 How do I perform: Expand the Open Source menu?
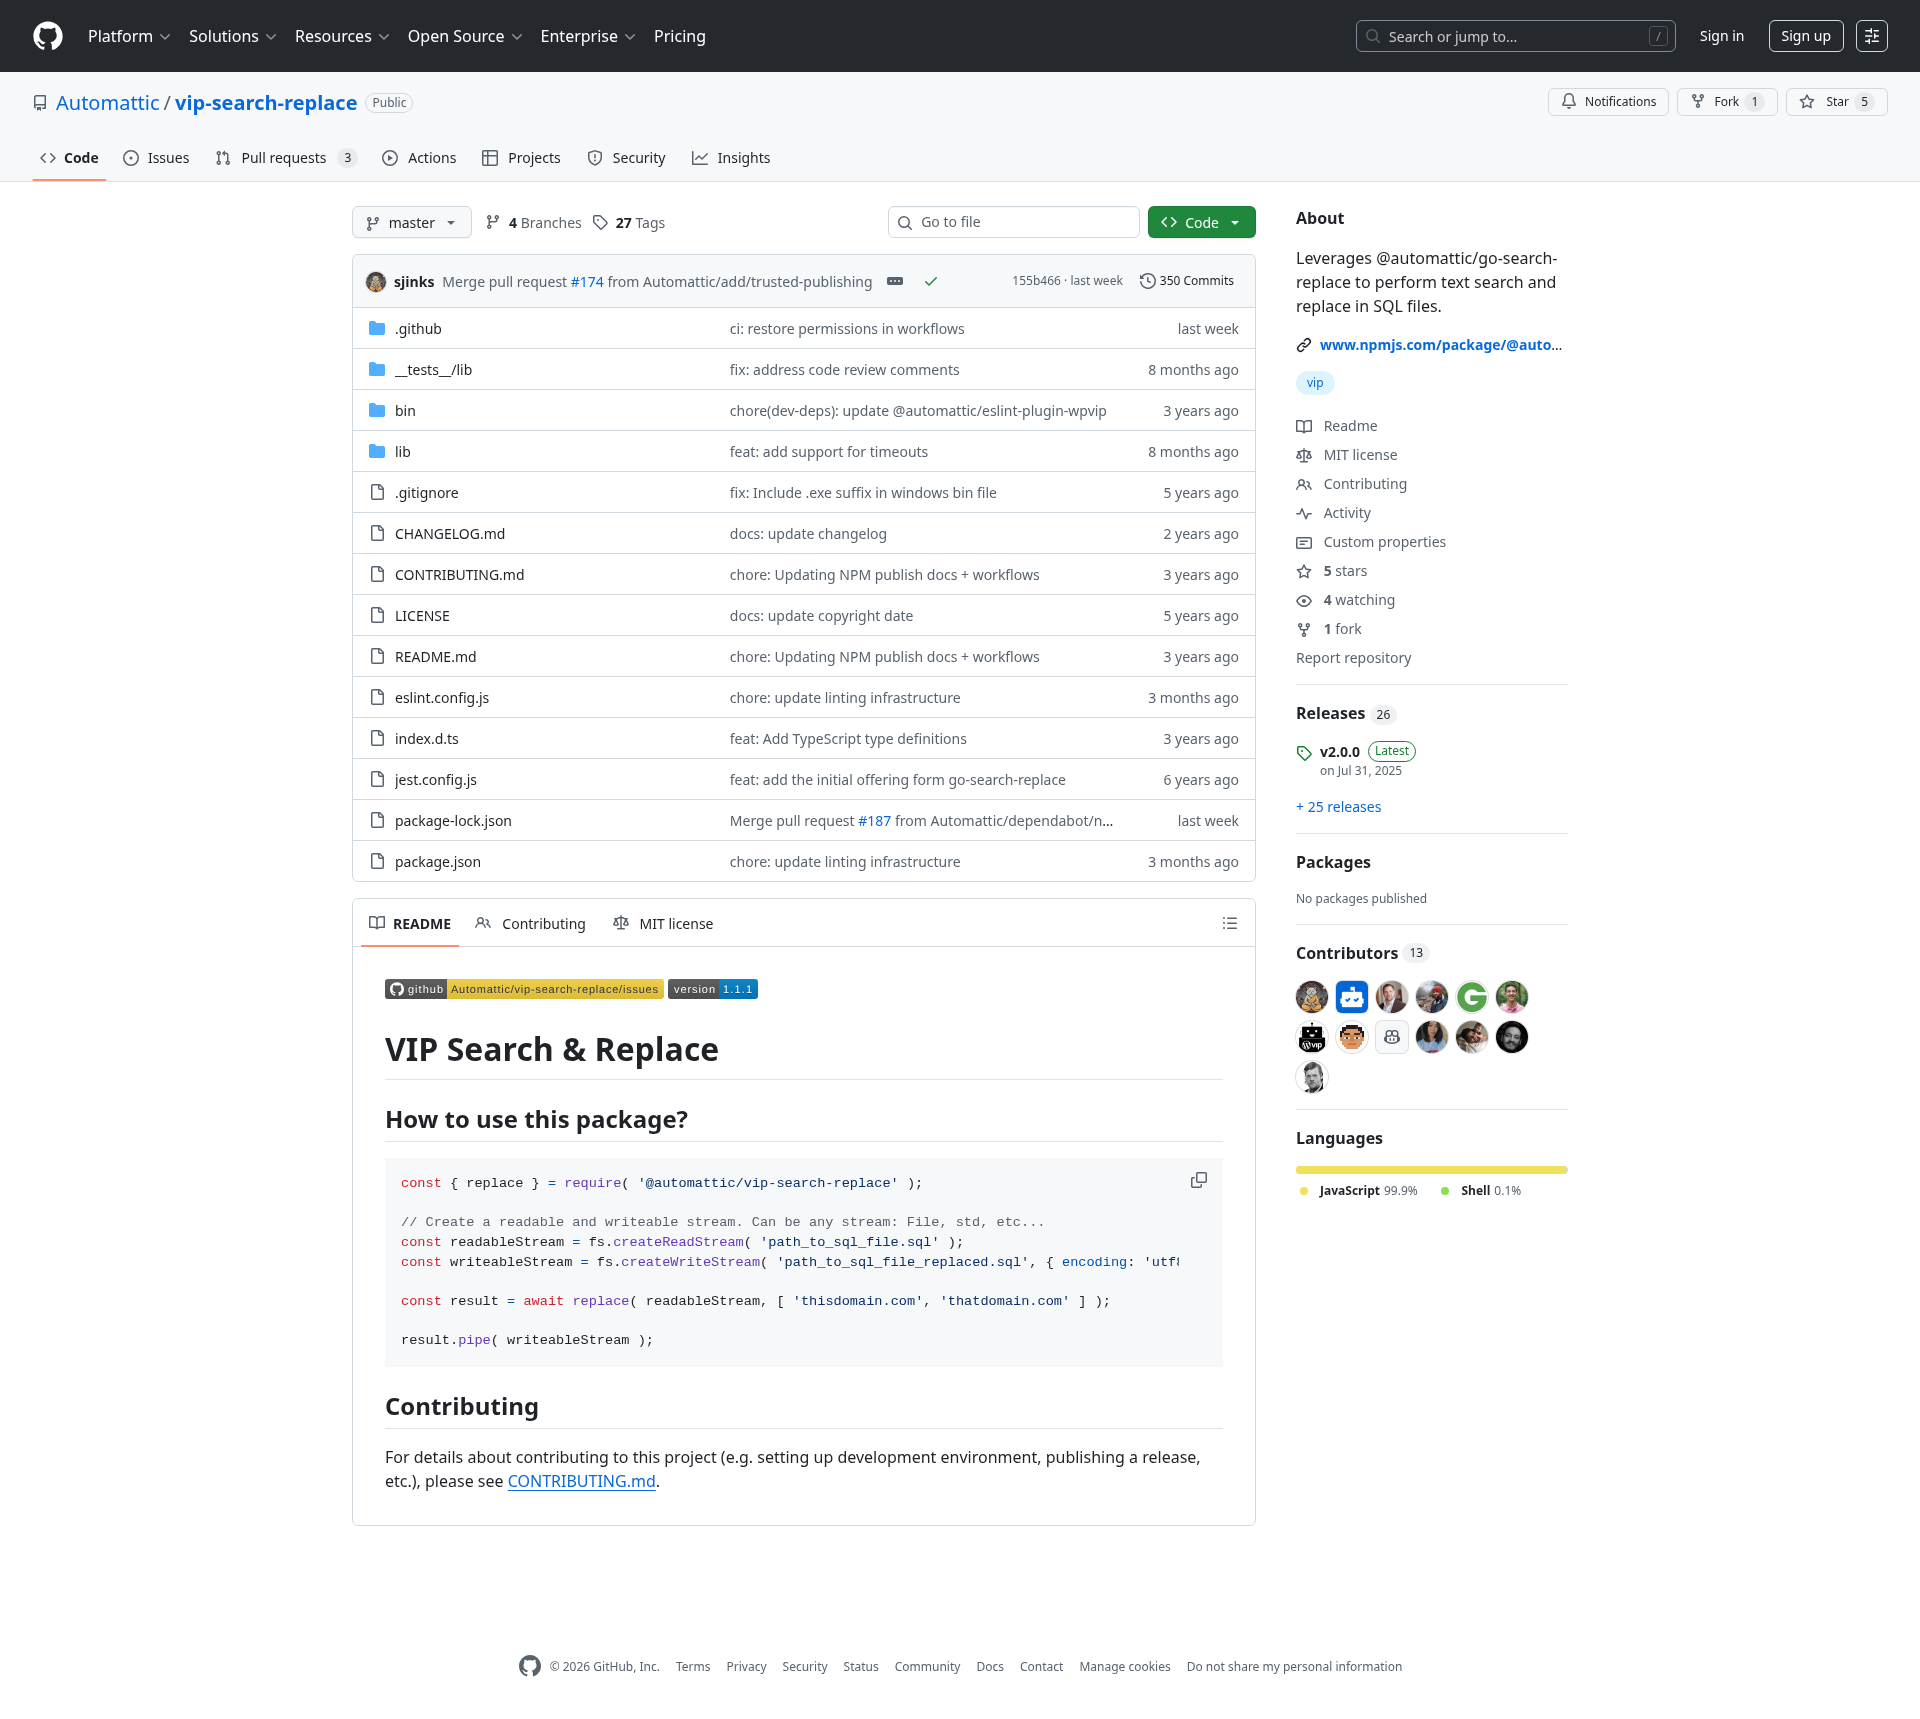[x=465, y=36]
